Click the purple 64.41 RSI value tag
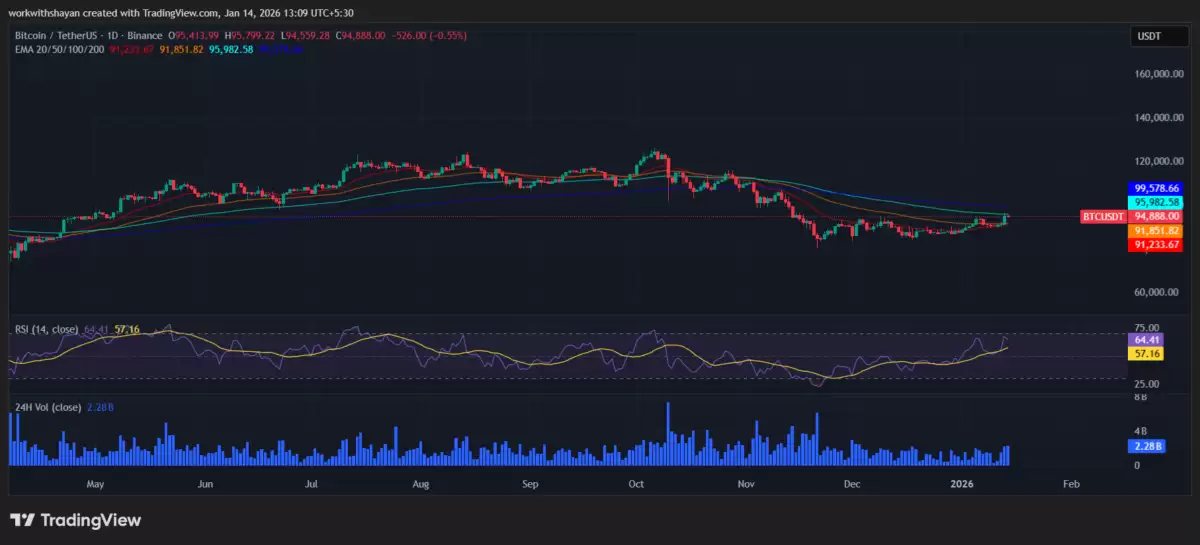 tap(1145, 340)
